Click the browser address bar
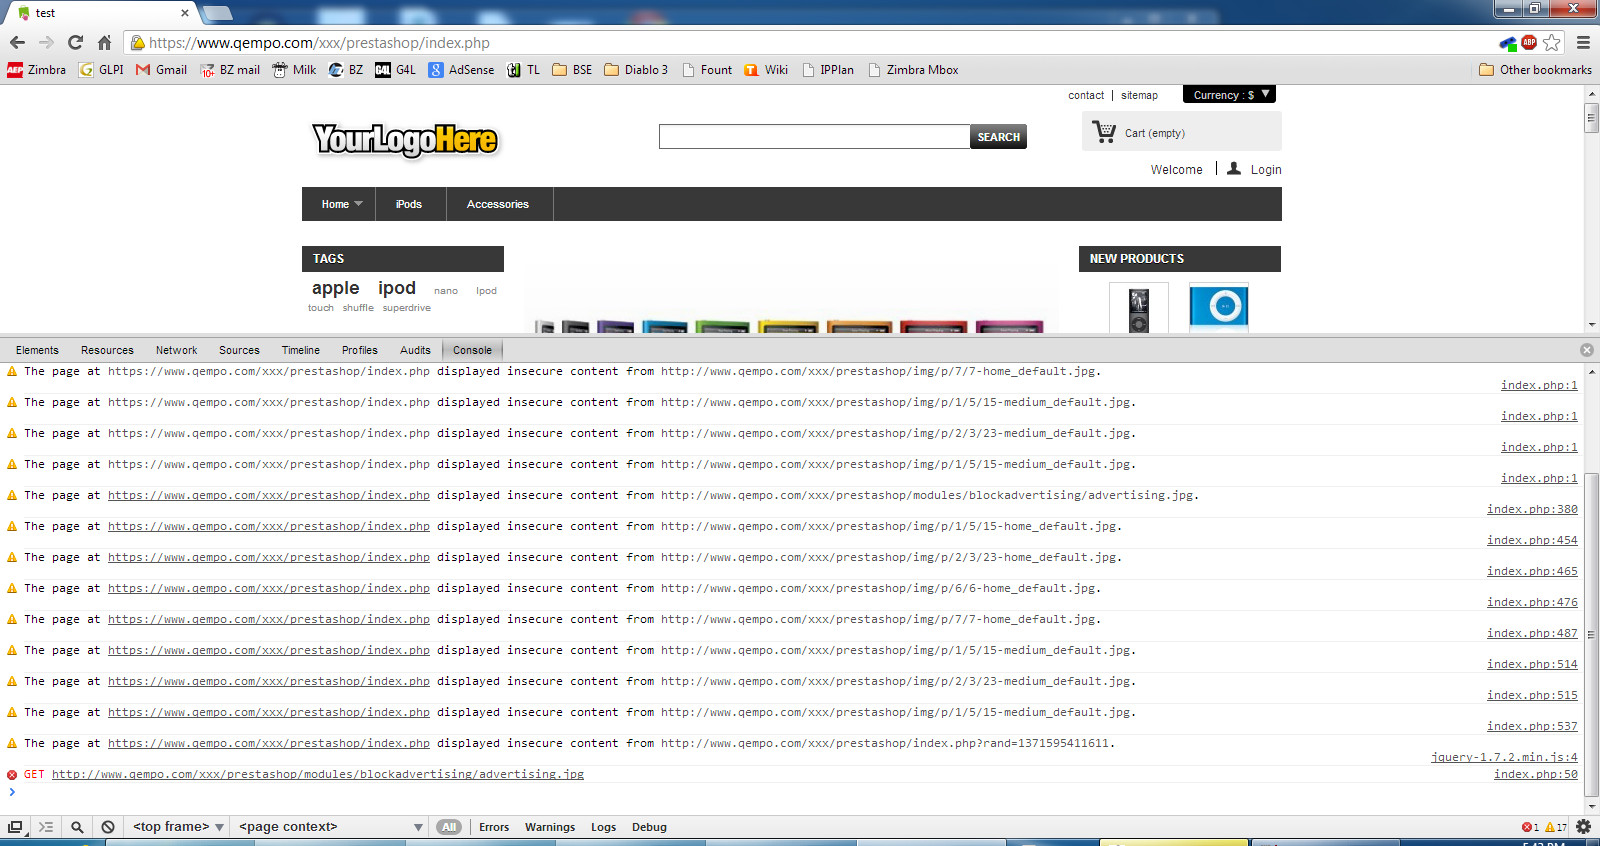The width and height of the screenshot is (1600, 846). point(810,42)
